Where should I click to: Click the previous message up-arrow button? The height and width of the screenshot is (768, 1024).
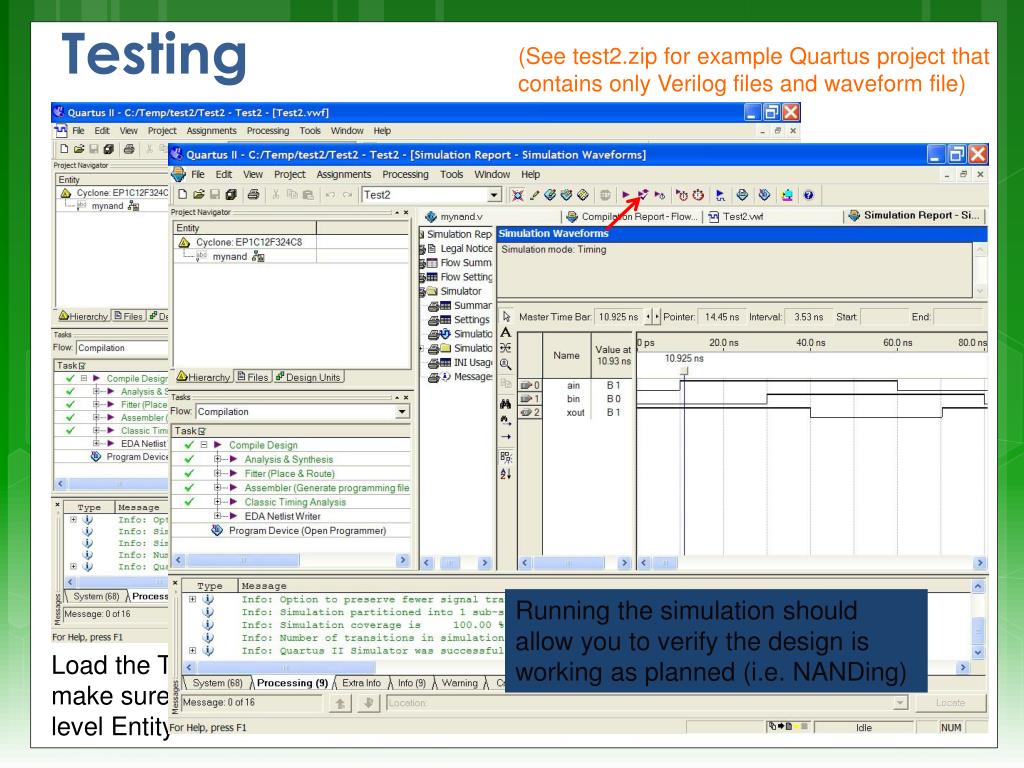340,703
